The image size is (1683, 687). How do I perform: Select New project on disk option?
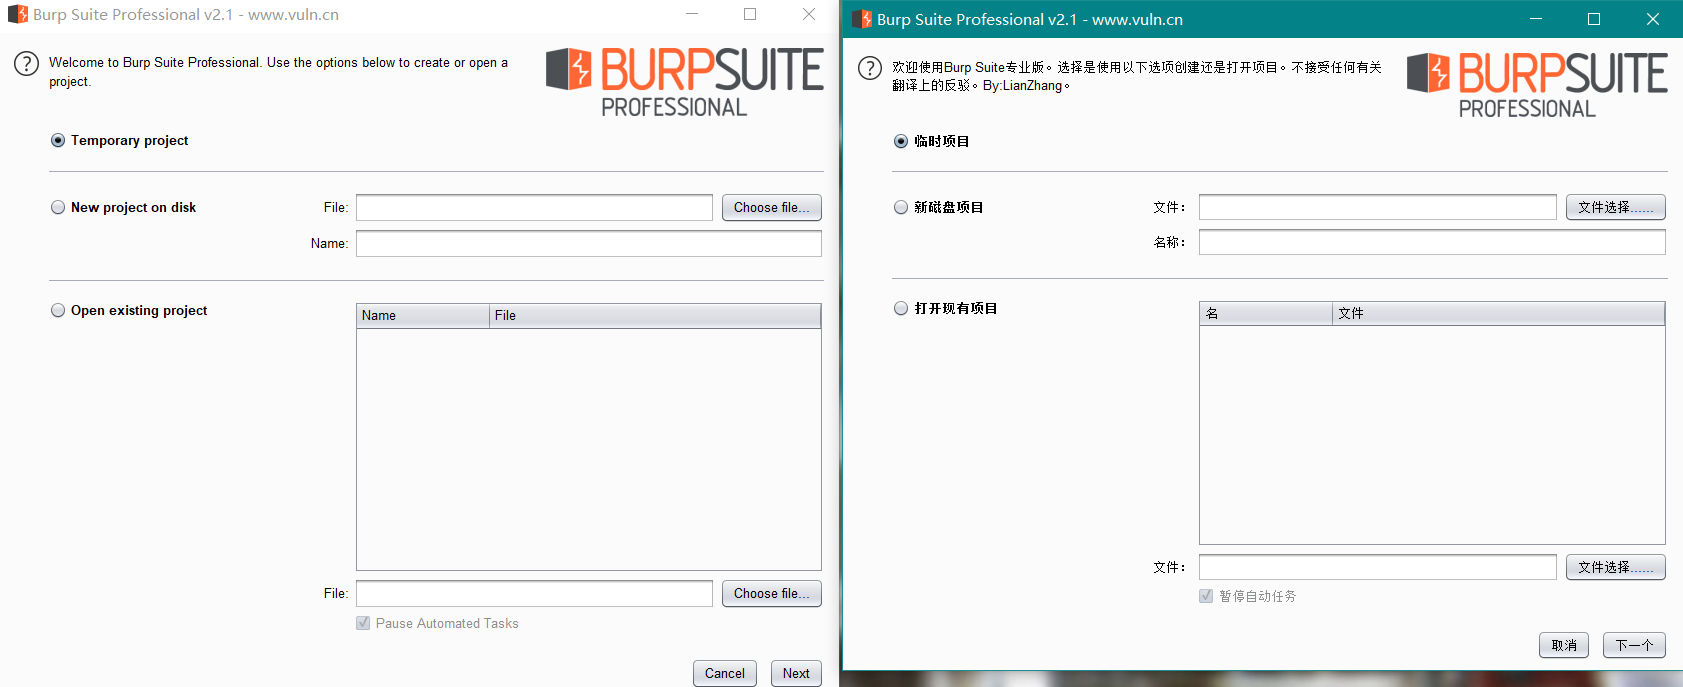tap(58, 208)
